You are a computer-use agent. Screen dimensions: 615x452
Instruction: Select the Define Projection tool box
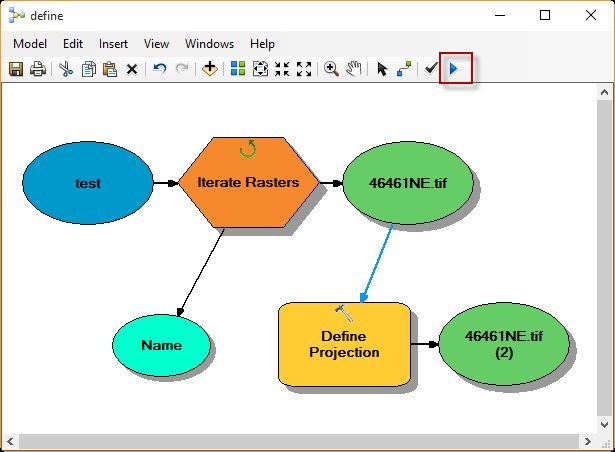pyautogui.click(x=344, y=344)
